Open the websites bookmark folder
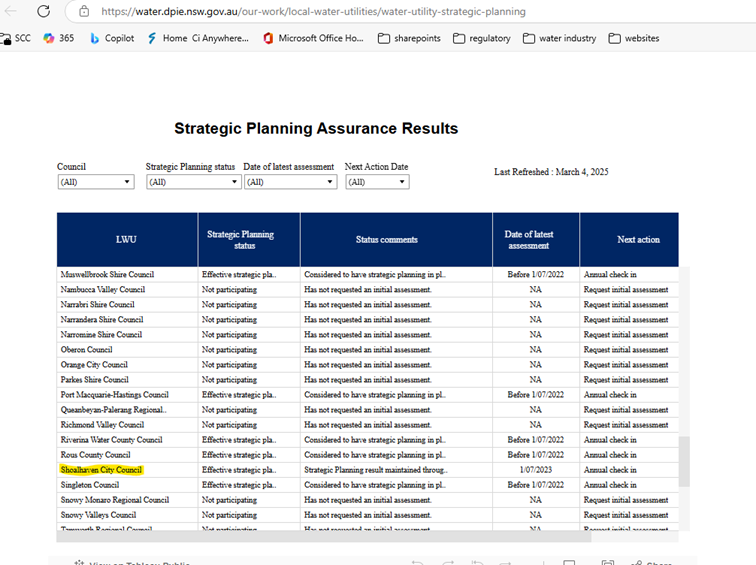 (634, 38)
